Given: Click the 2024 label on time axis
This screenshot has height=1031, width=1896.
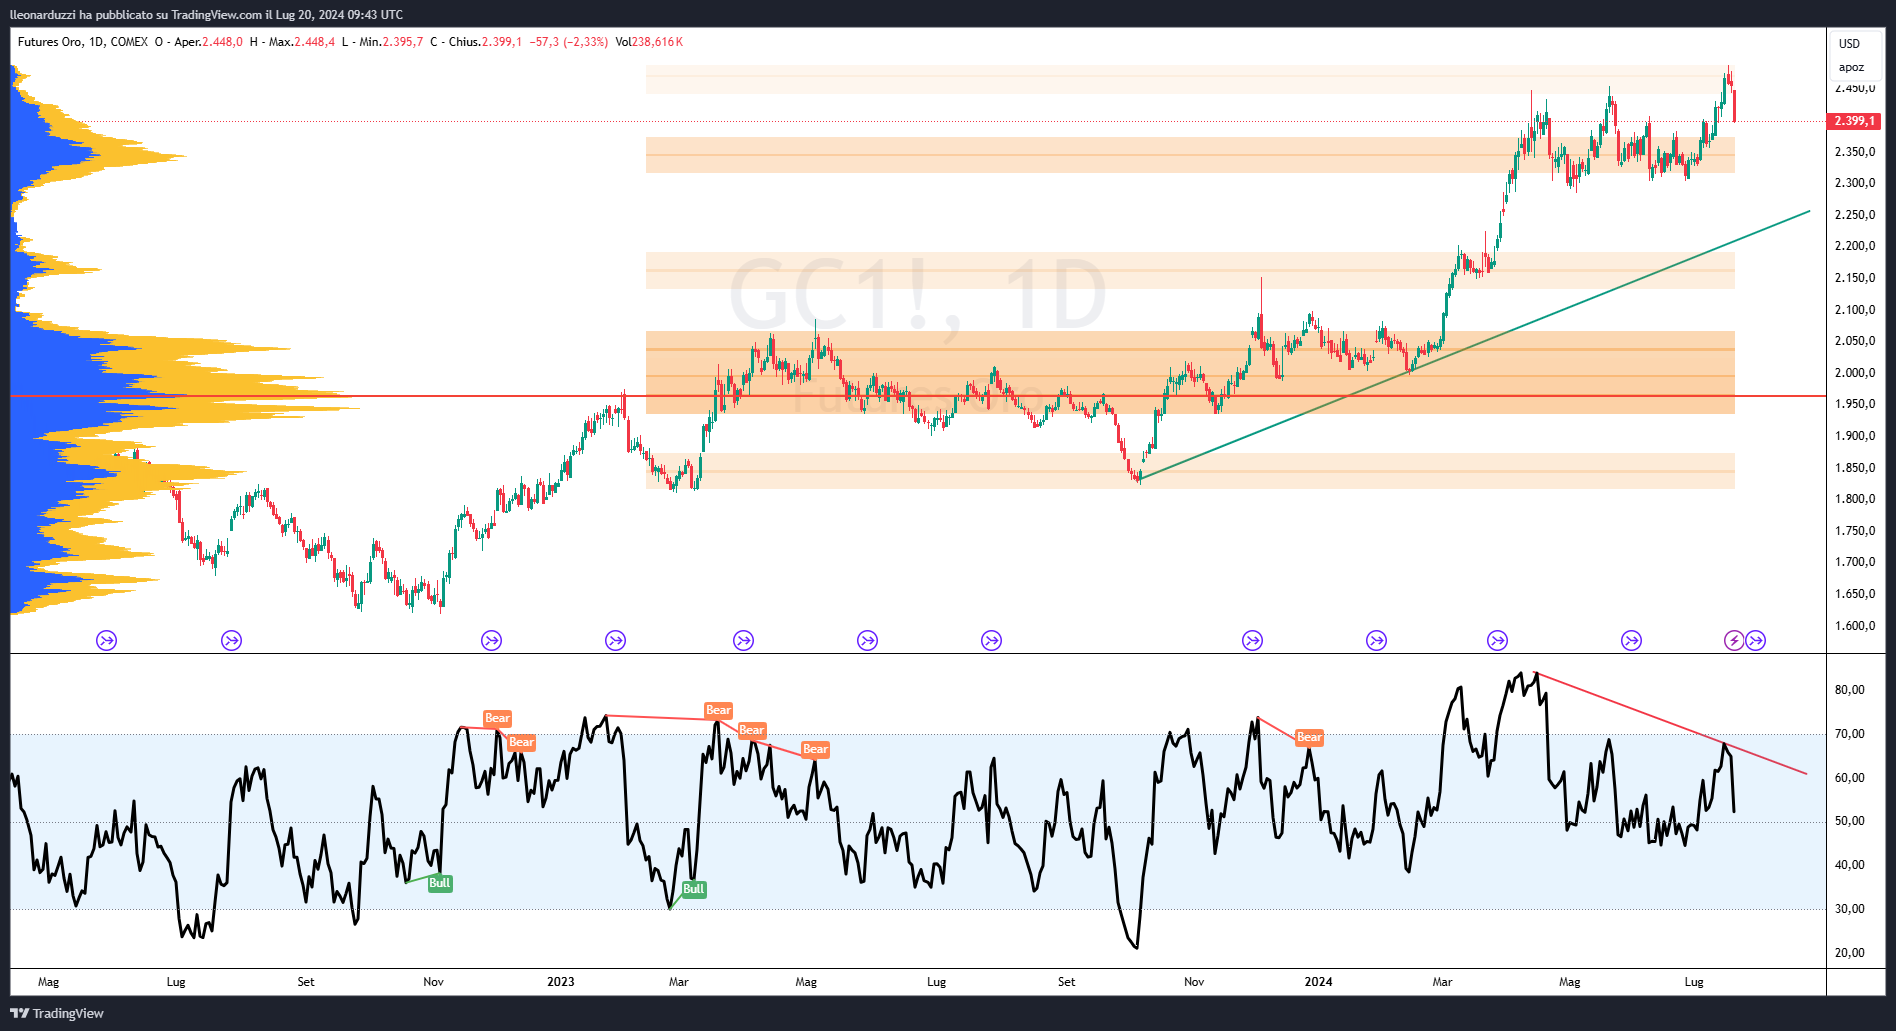Looking at the screenshot, I should tap(1318, 982).
